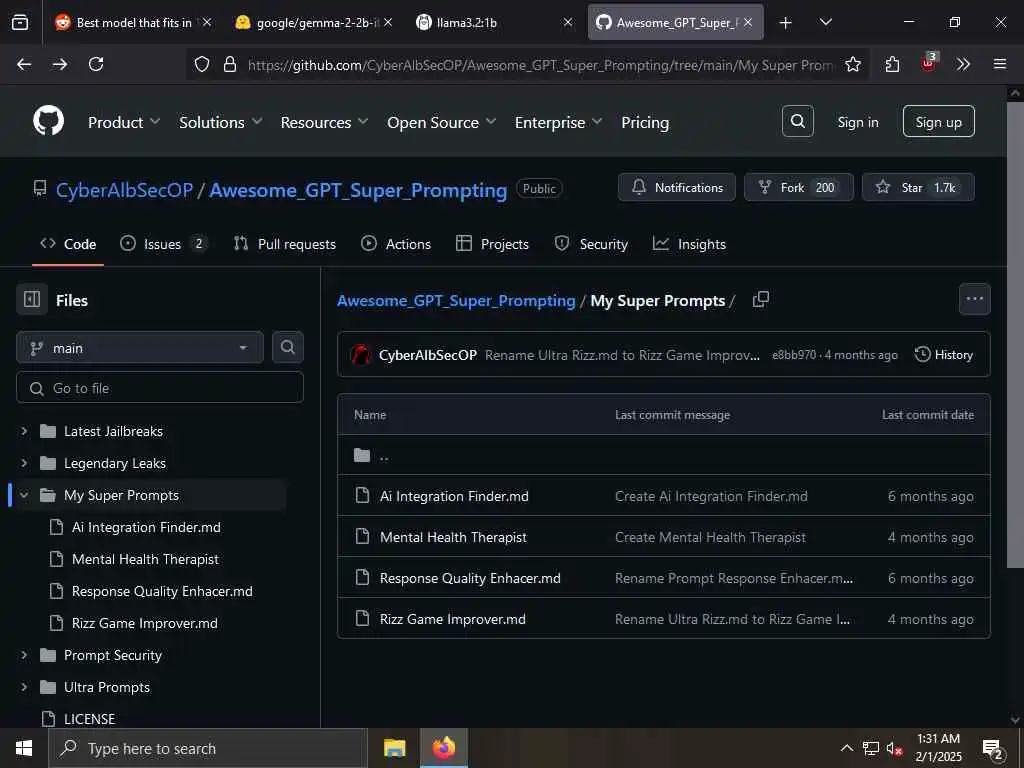Click the muted volume speaker tray icon
This screenshot has height=768, width=1024.
coord(894,748)
